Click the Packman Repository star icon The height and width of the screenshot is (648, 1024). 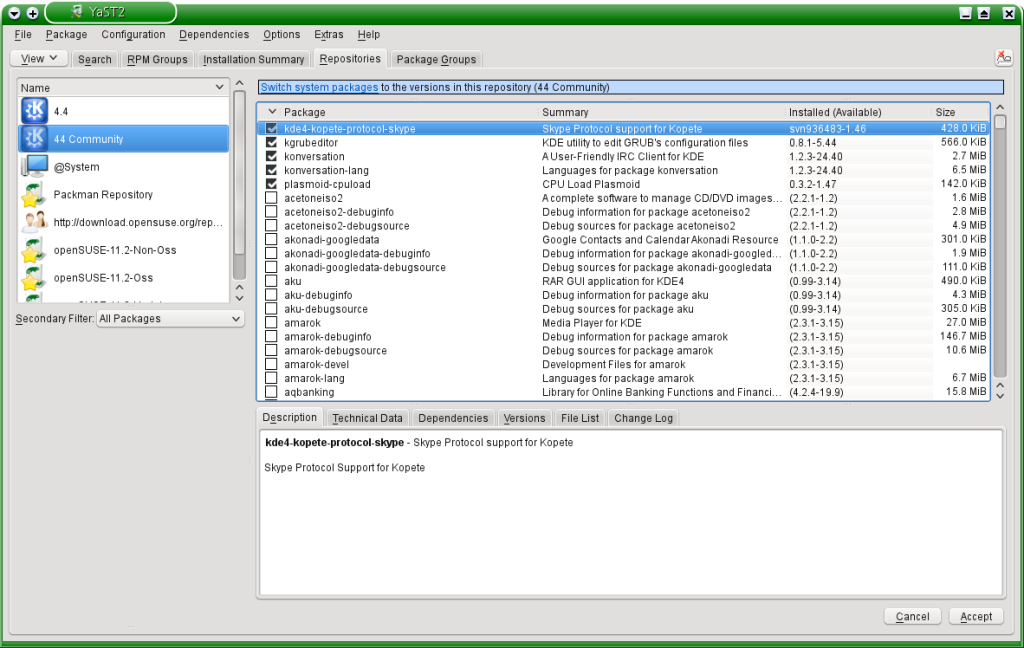point(34,195)
